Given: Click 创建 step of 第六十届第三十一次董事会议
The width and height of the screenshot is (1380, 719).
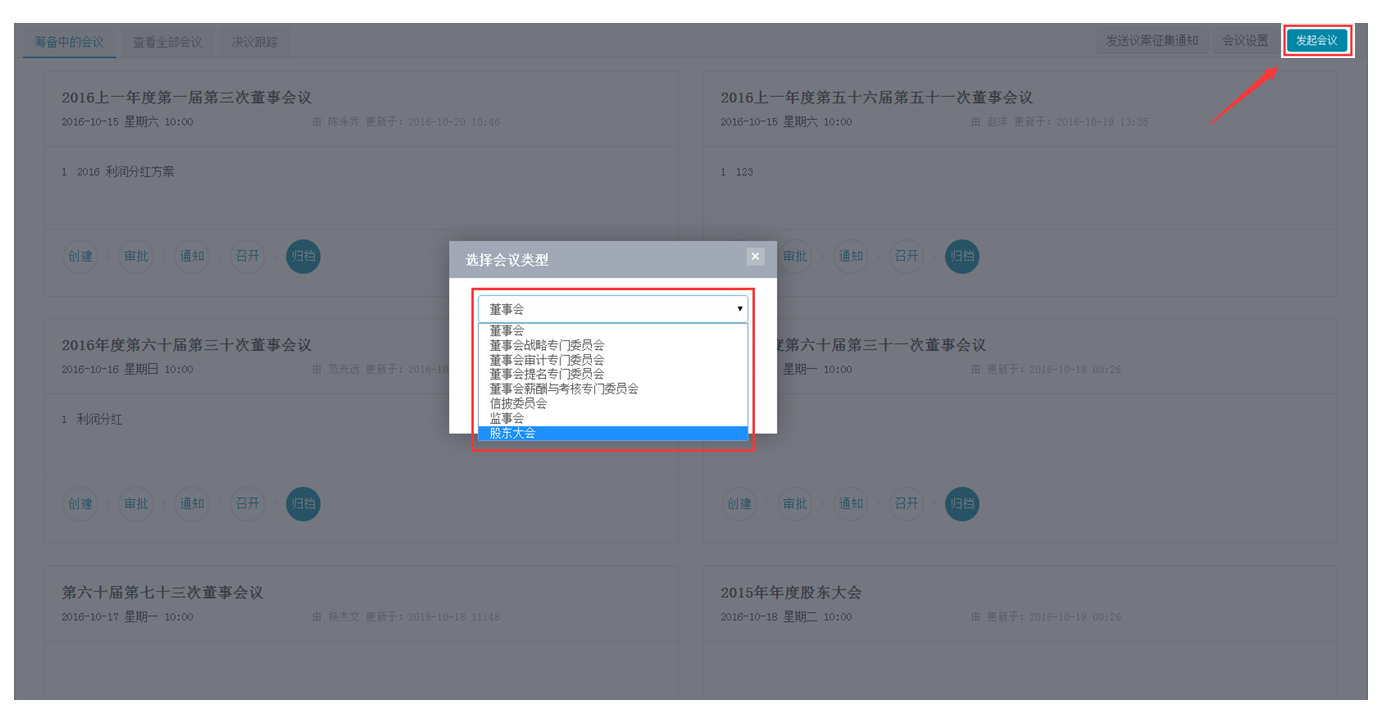Looking at the screenshot, I should 739,504.
